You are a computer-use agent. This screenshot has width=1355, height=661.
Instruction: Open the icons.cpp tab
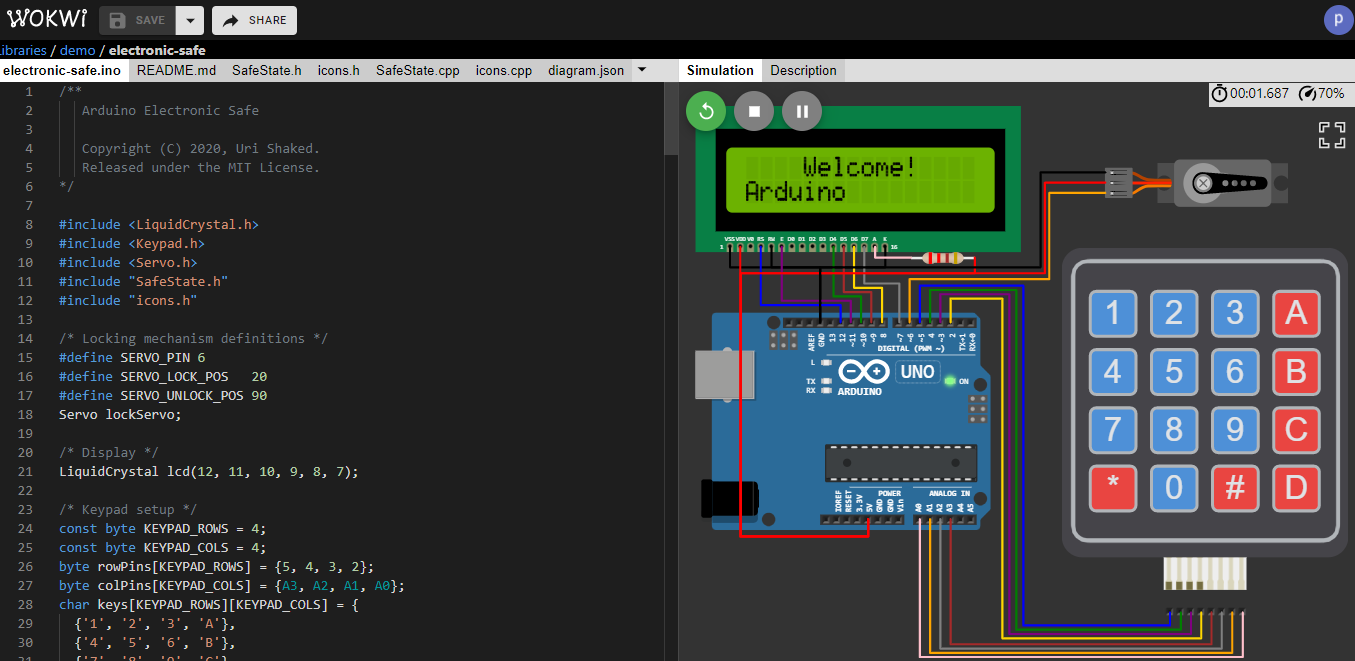504,70
